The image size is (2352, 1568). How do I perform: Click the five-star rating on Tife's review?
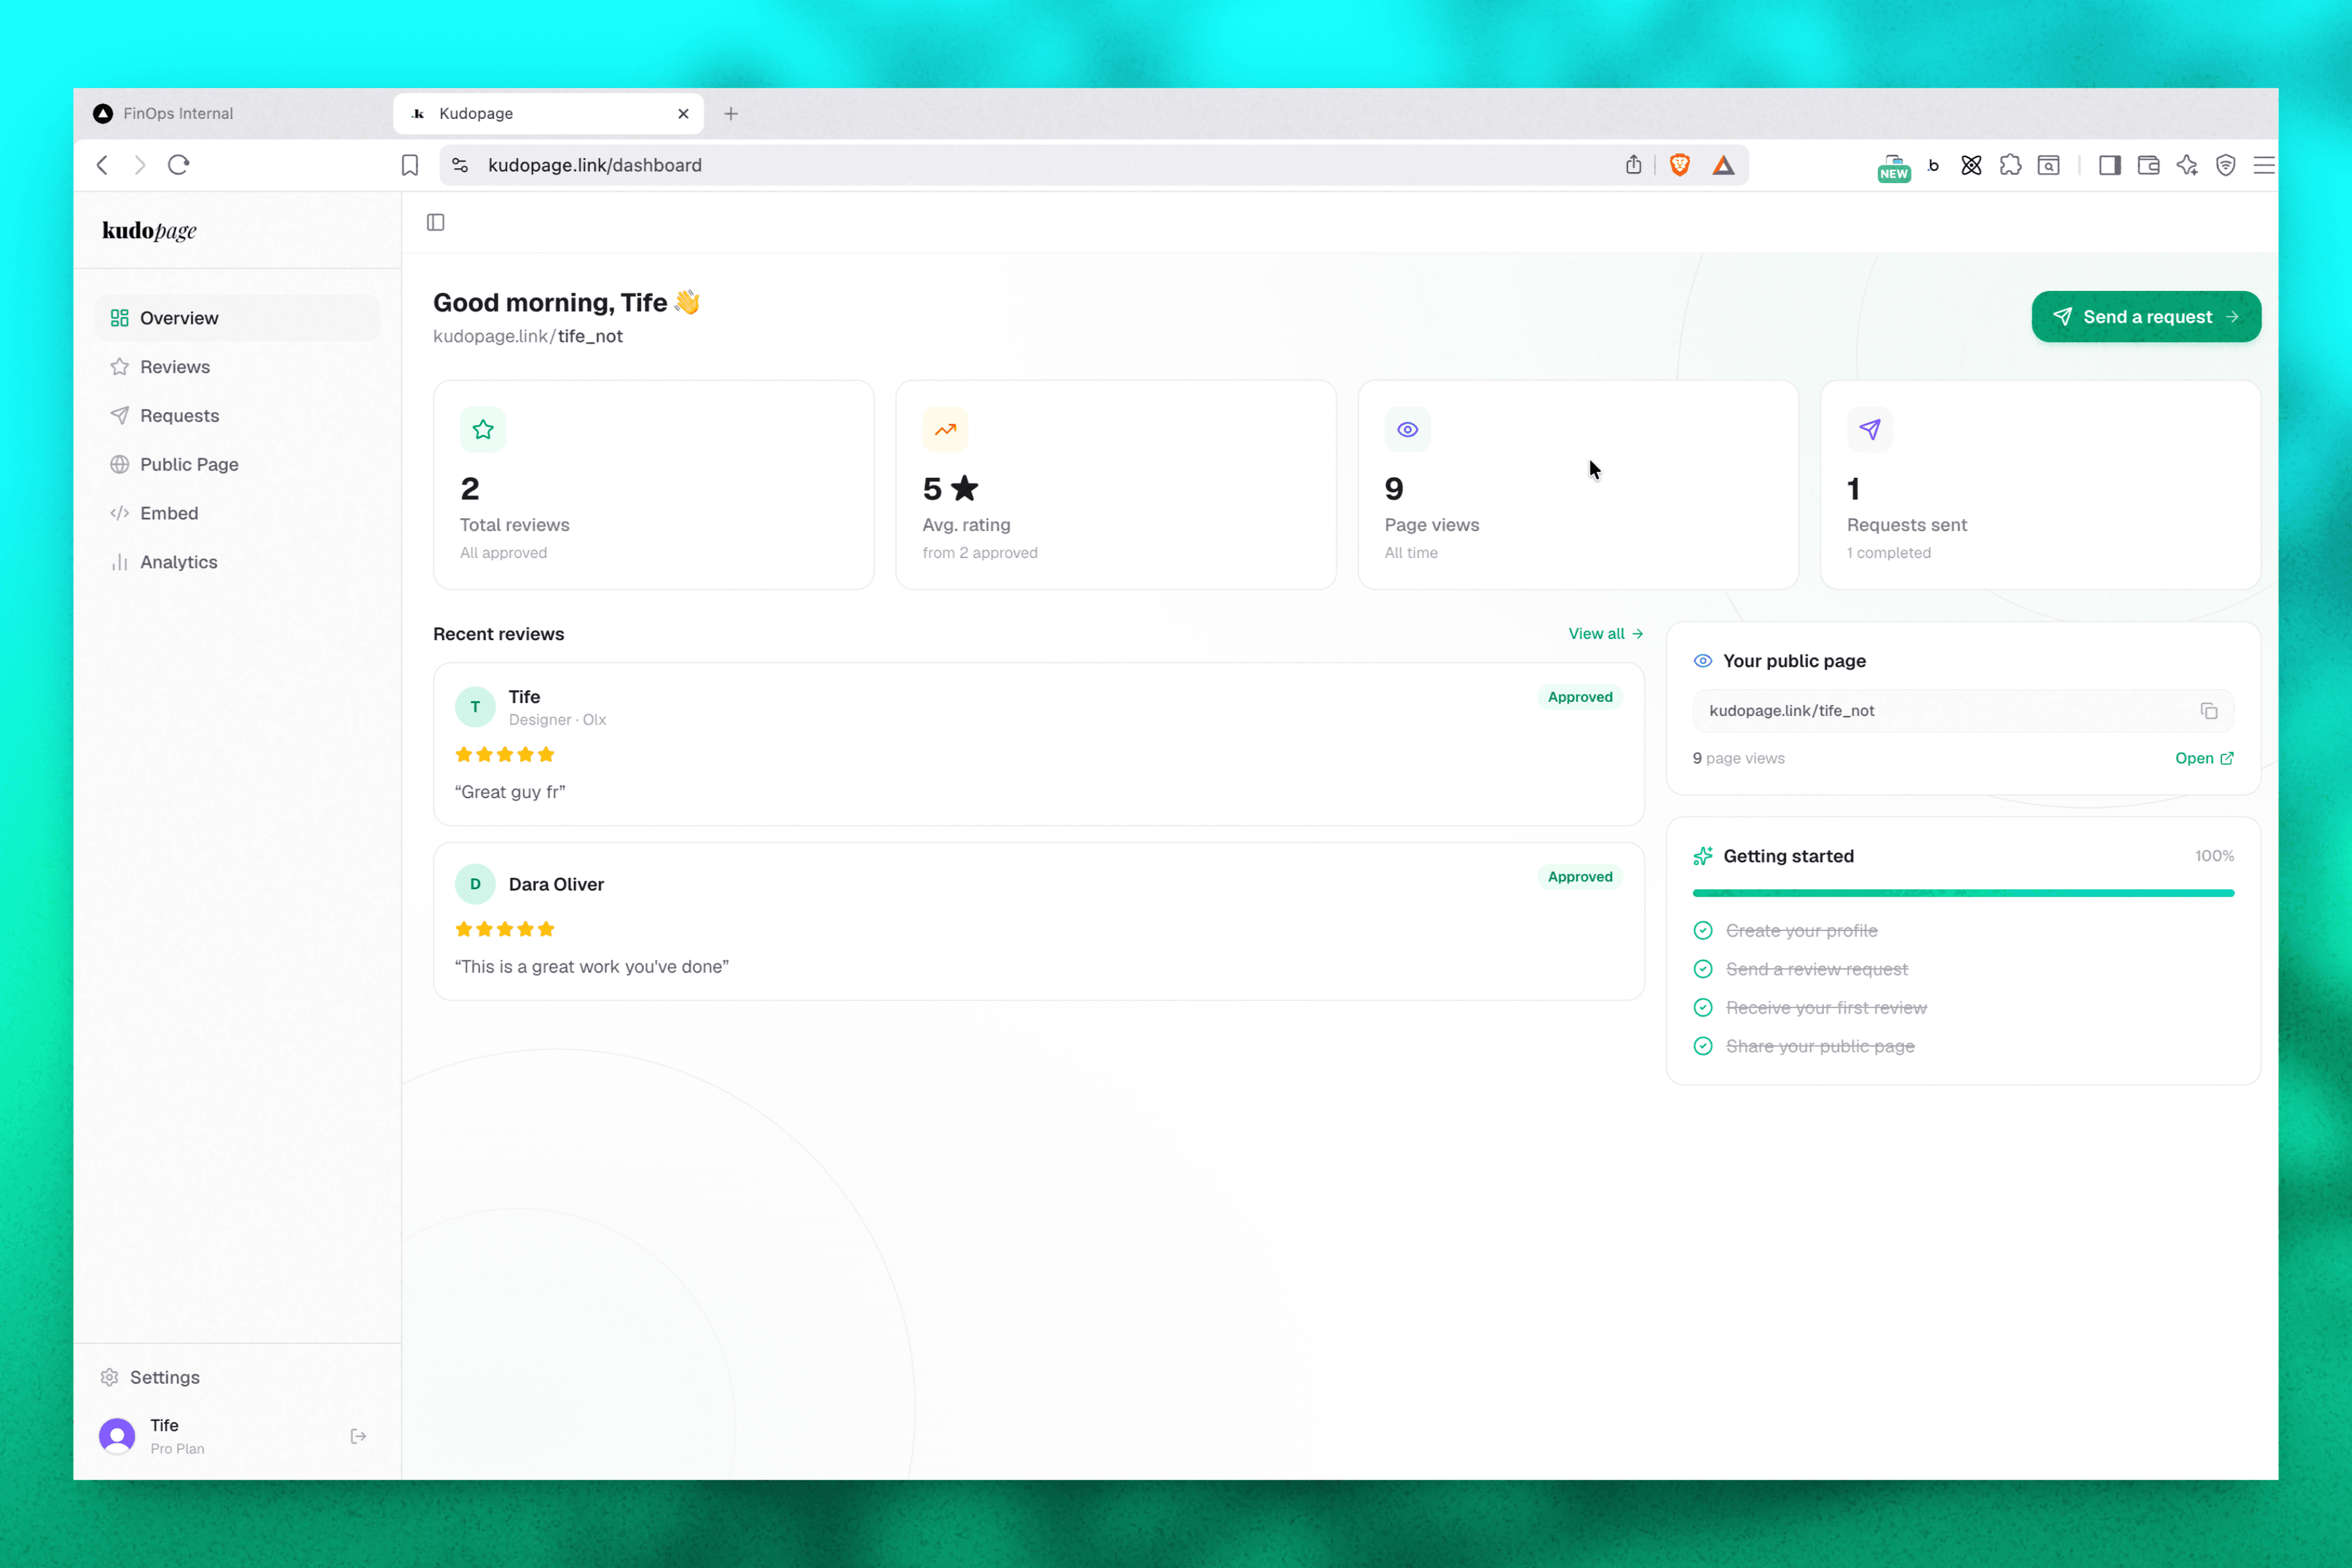click(x=504, y=755)
